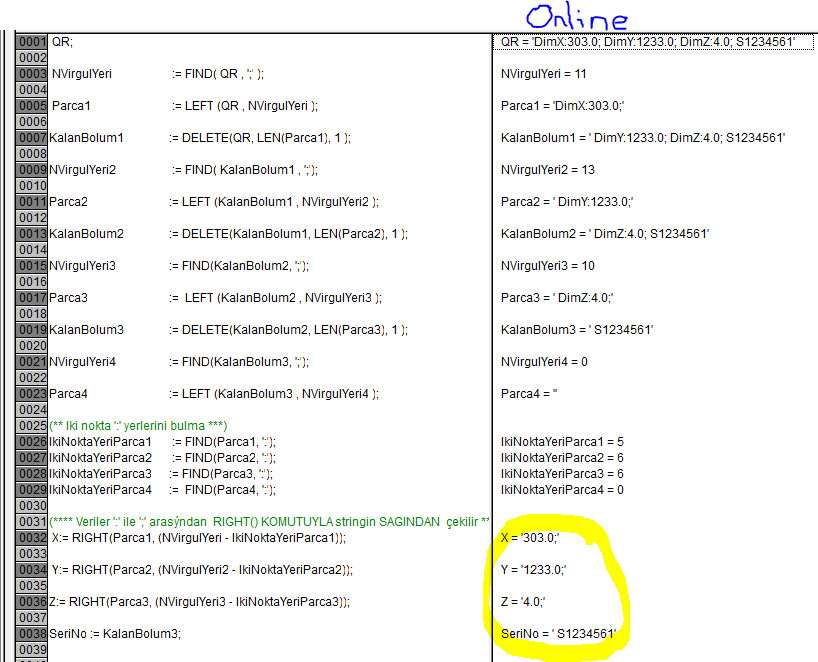Click the 'FIND(KalanBolum3, ';');' expression
Screen dimensions: 818x662
click(x=245, y=362)
